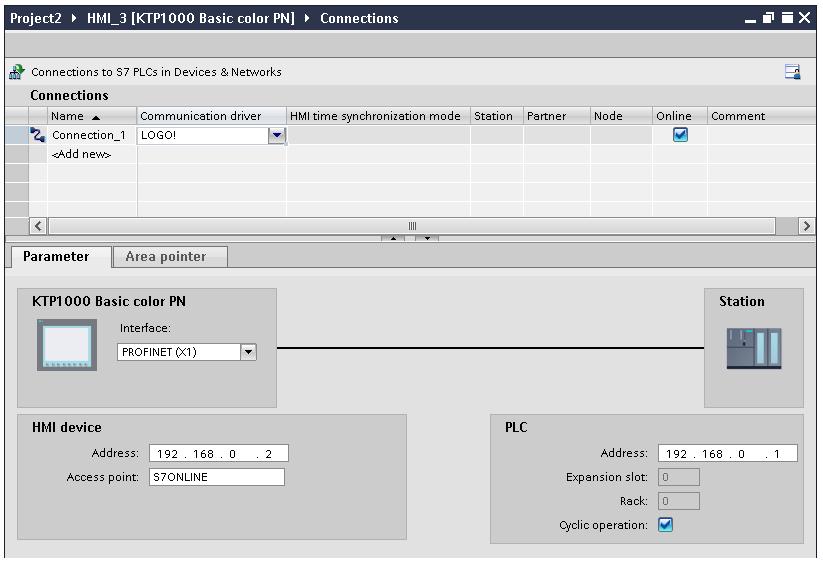Restore the Connections editor window
The width and height of the screenshot is (823, 562).
coord(768,18)
